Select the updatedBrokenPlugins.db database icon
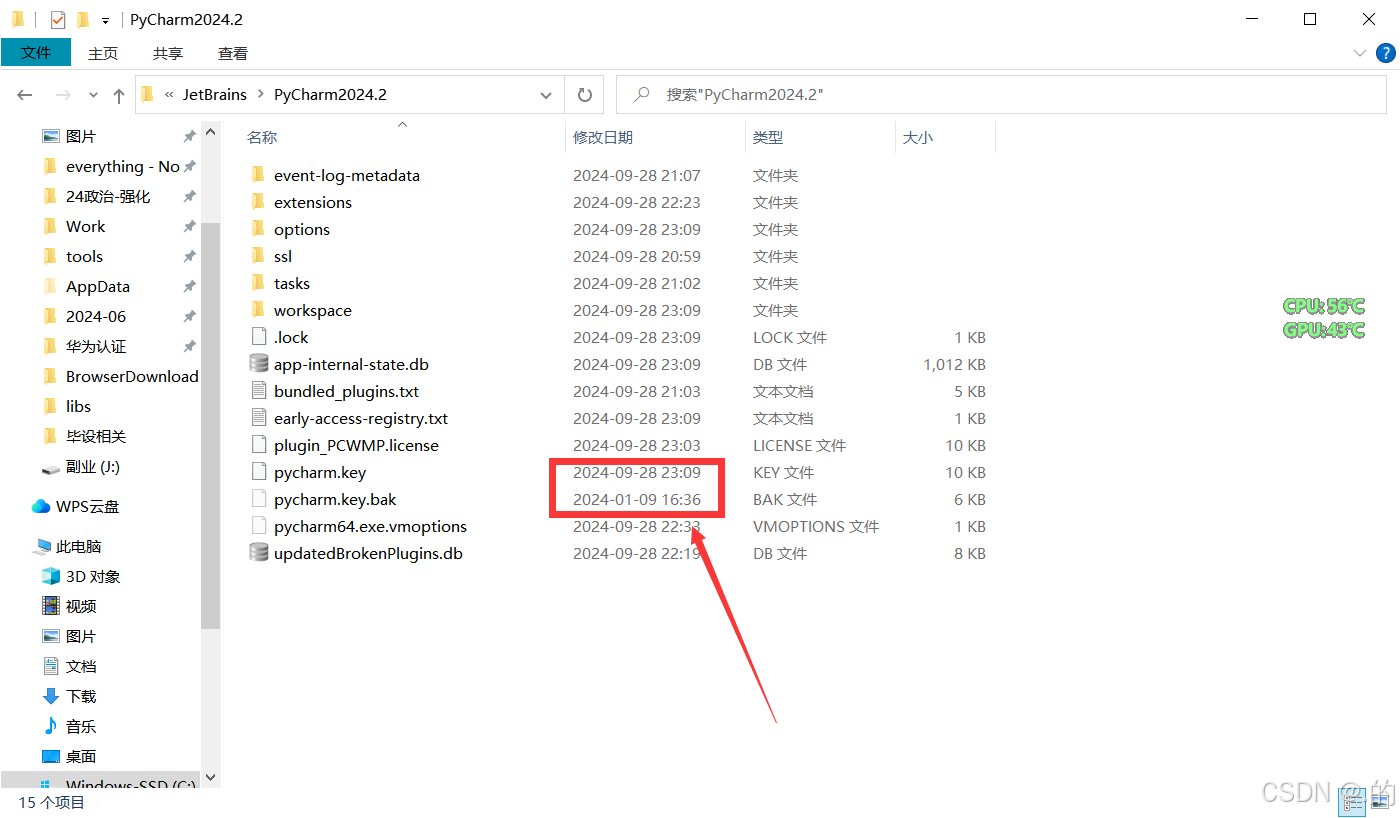 (258, 553)
